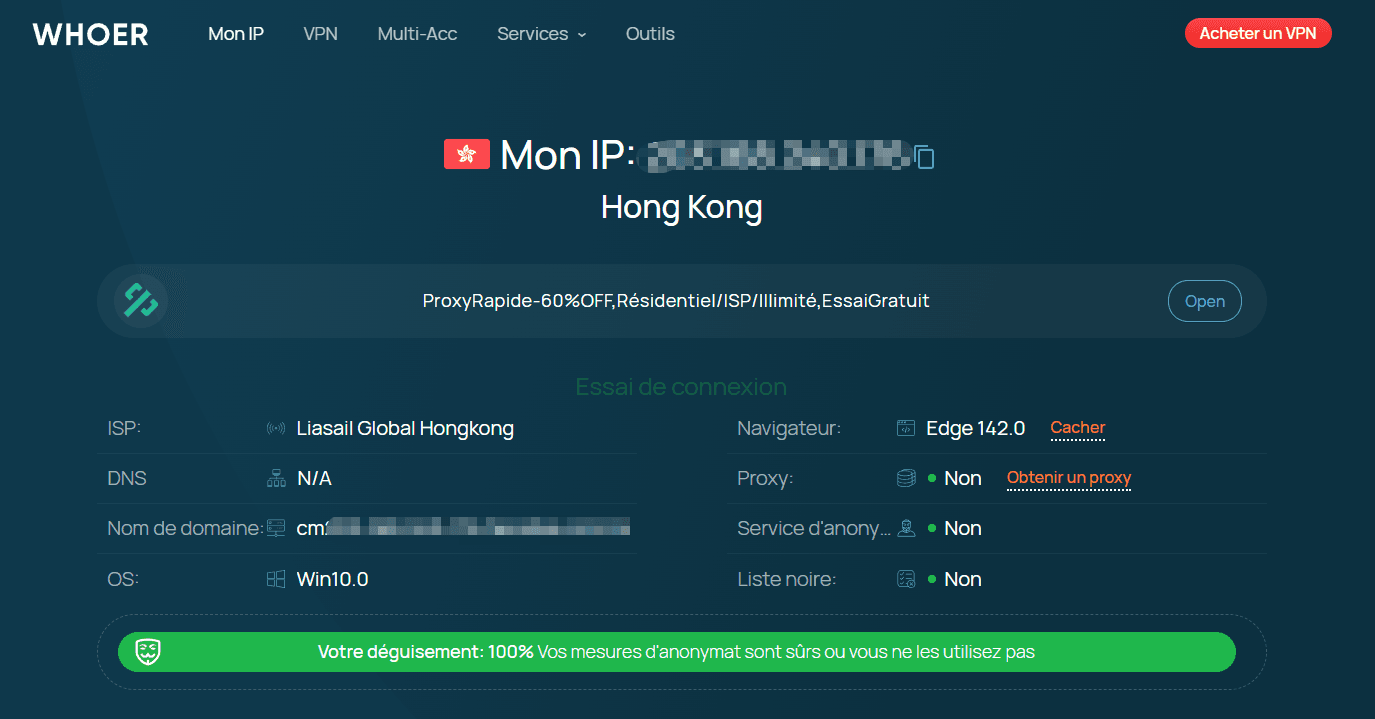Click the Cacher link next to browser

coord(1077,428)
